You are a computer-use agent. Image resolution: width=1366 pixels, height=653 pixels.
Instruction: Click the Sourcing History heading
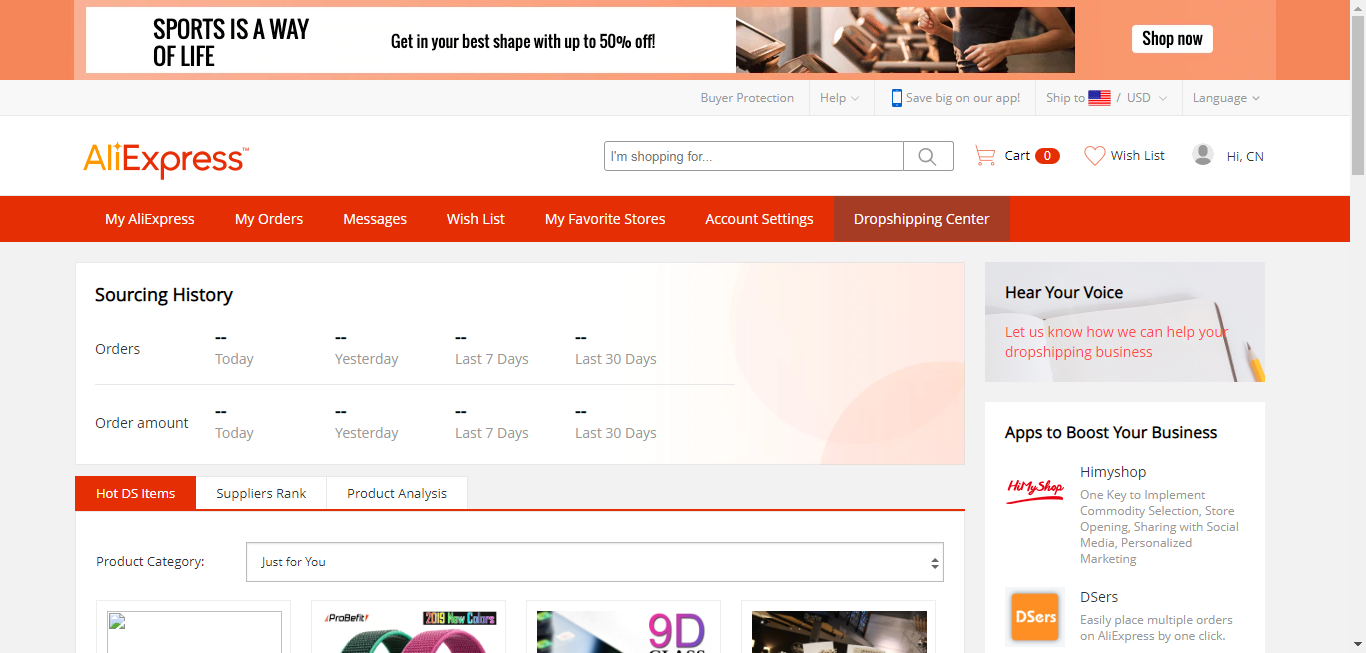(x=164, y=295)
